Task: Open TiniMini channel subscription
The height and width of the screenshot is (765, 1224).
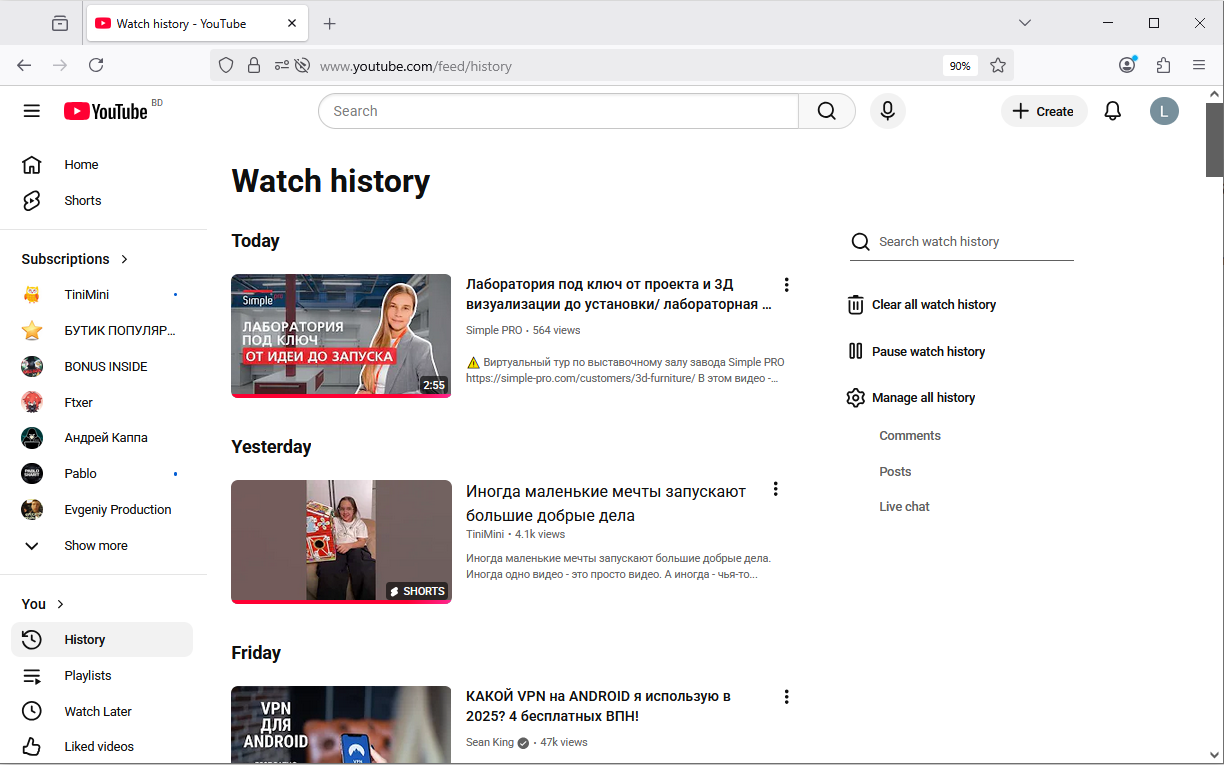Action: click(x=102, y=295)
